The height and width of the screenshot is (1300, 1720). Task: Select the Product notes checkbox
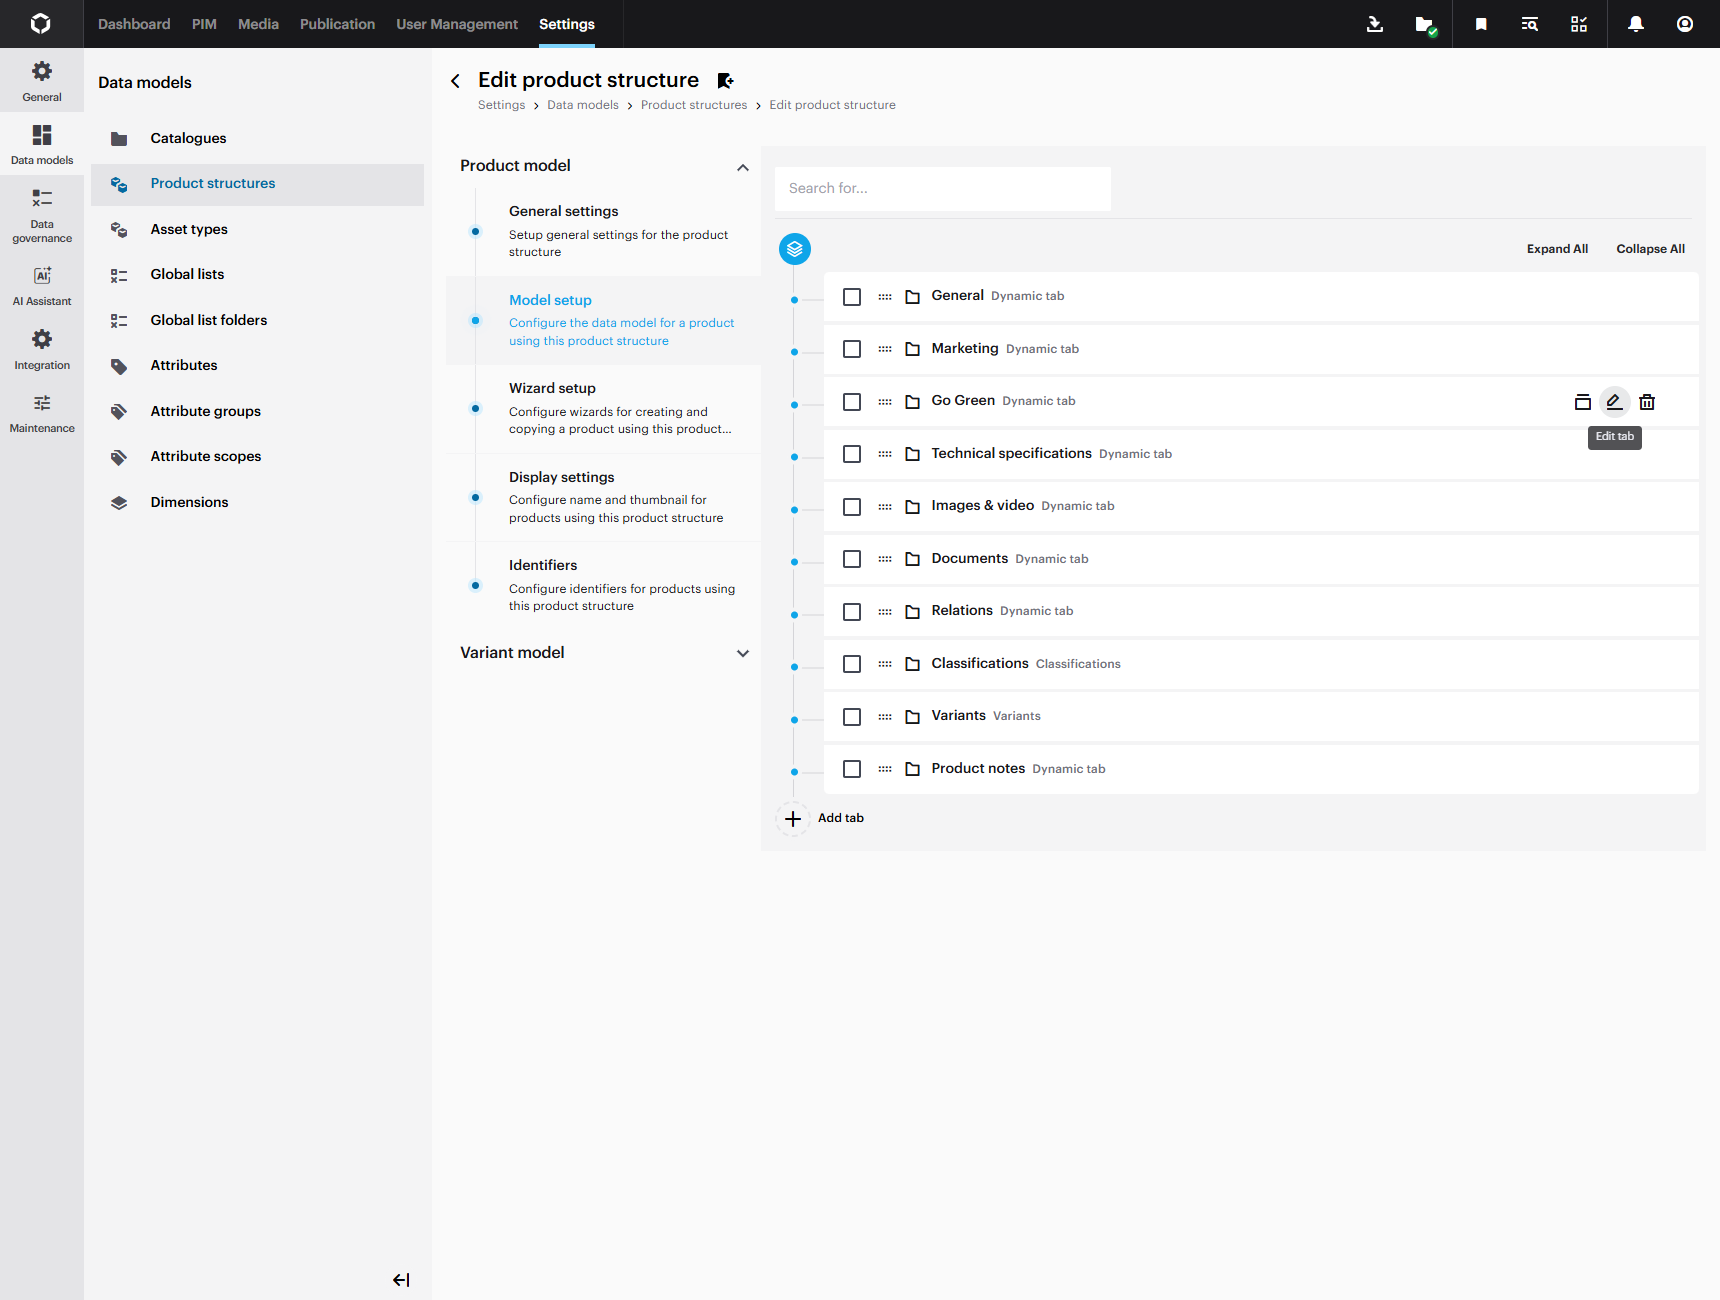point(852,769)
